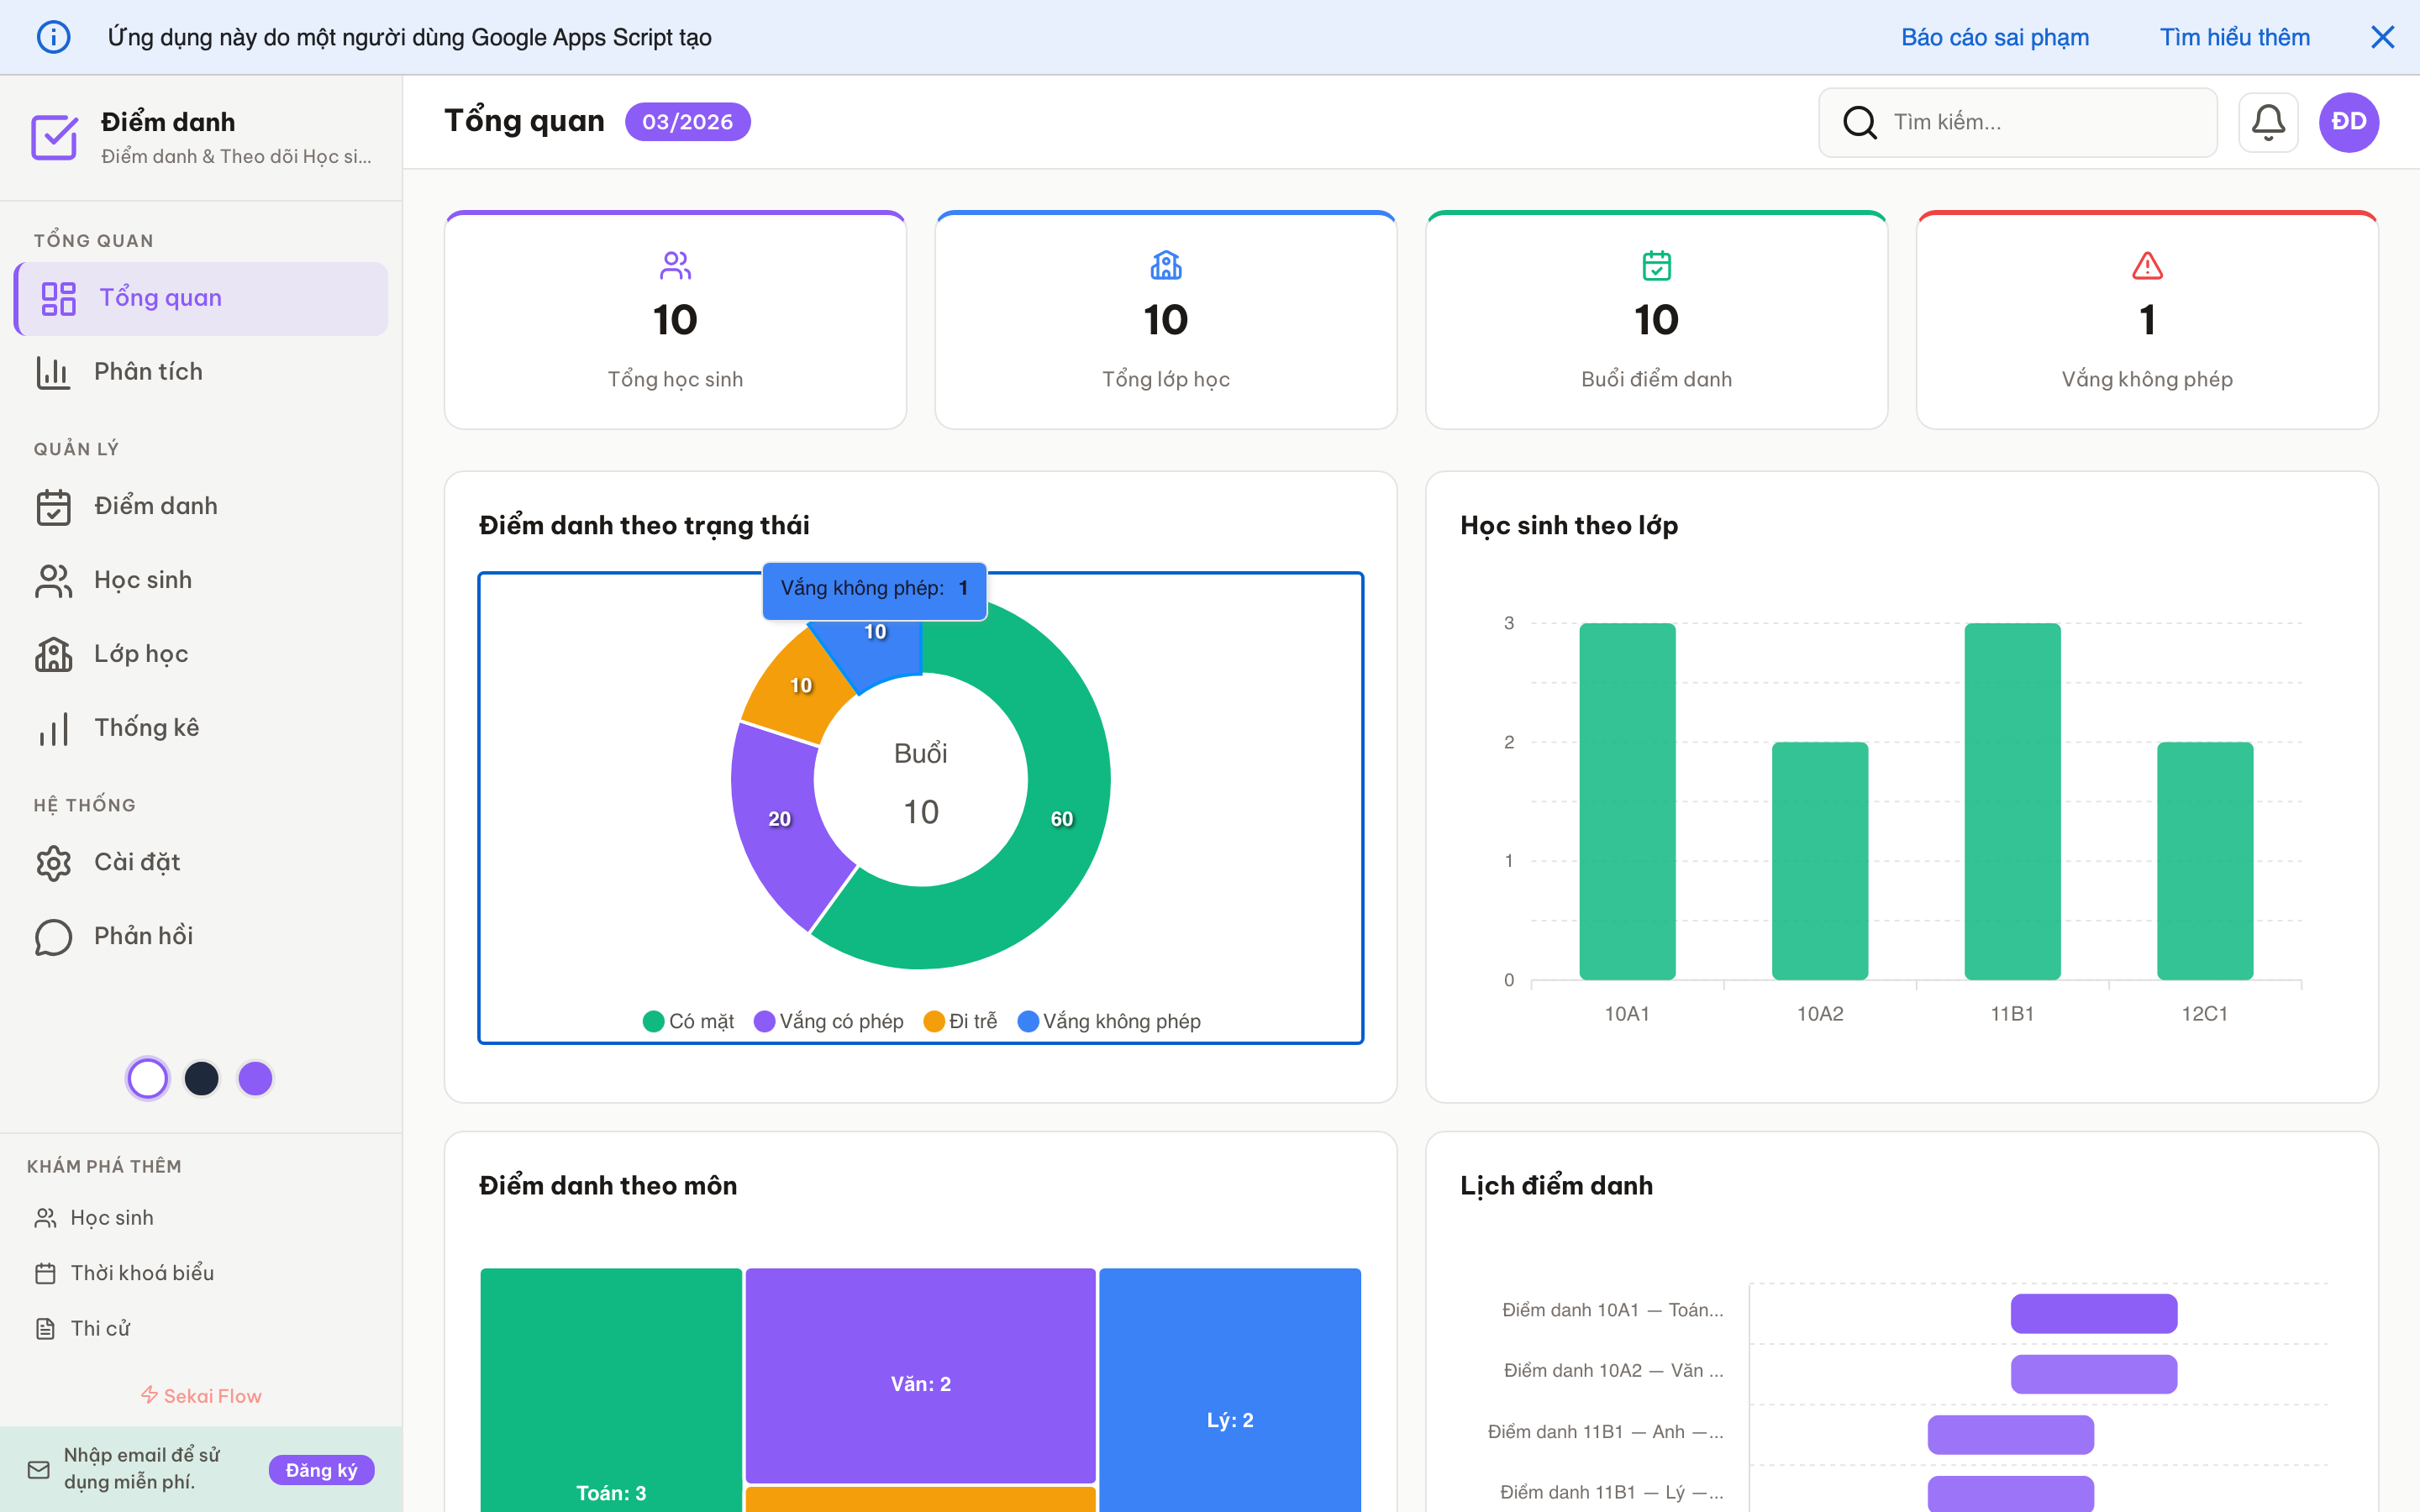This screenshot has width=2420, height=1512.
Task: Open Thời khoá biểu link
Action: (x=142, y=1273)
